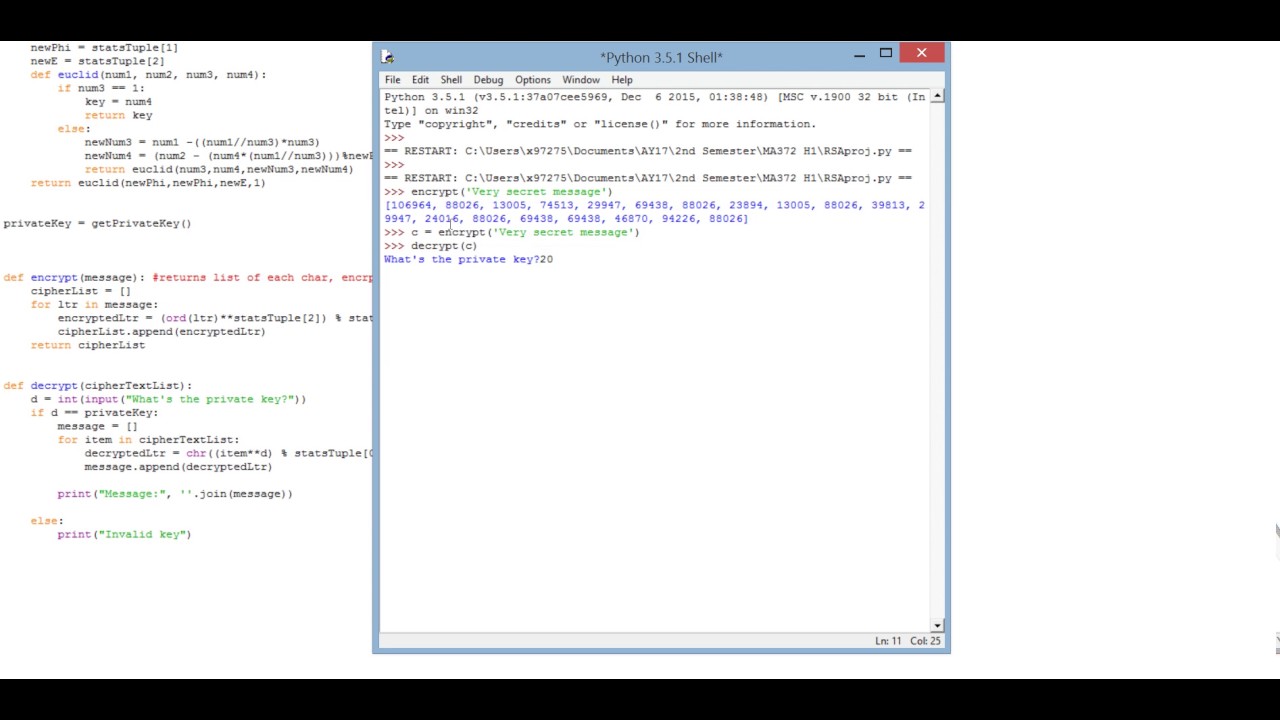The image size is (1280, 720).
Task: Click 'if d == privateKey:' line in editor
Action: point(94,412)
